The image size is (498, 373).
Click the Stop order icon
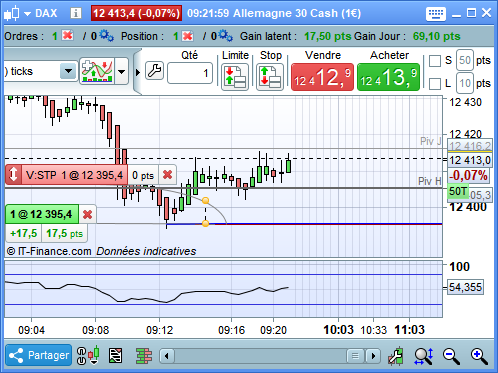tap(270, 77)
